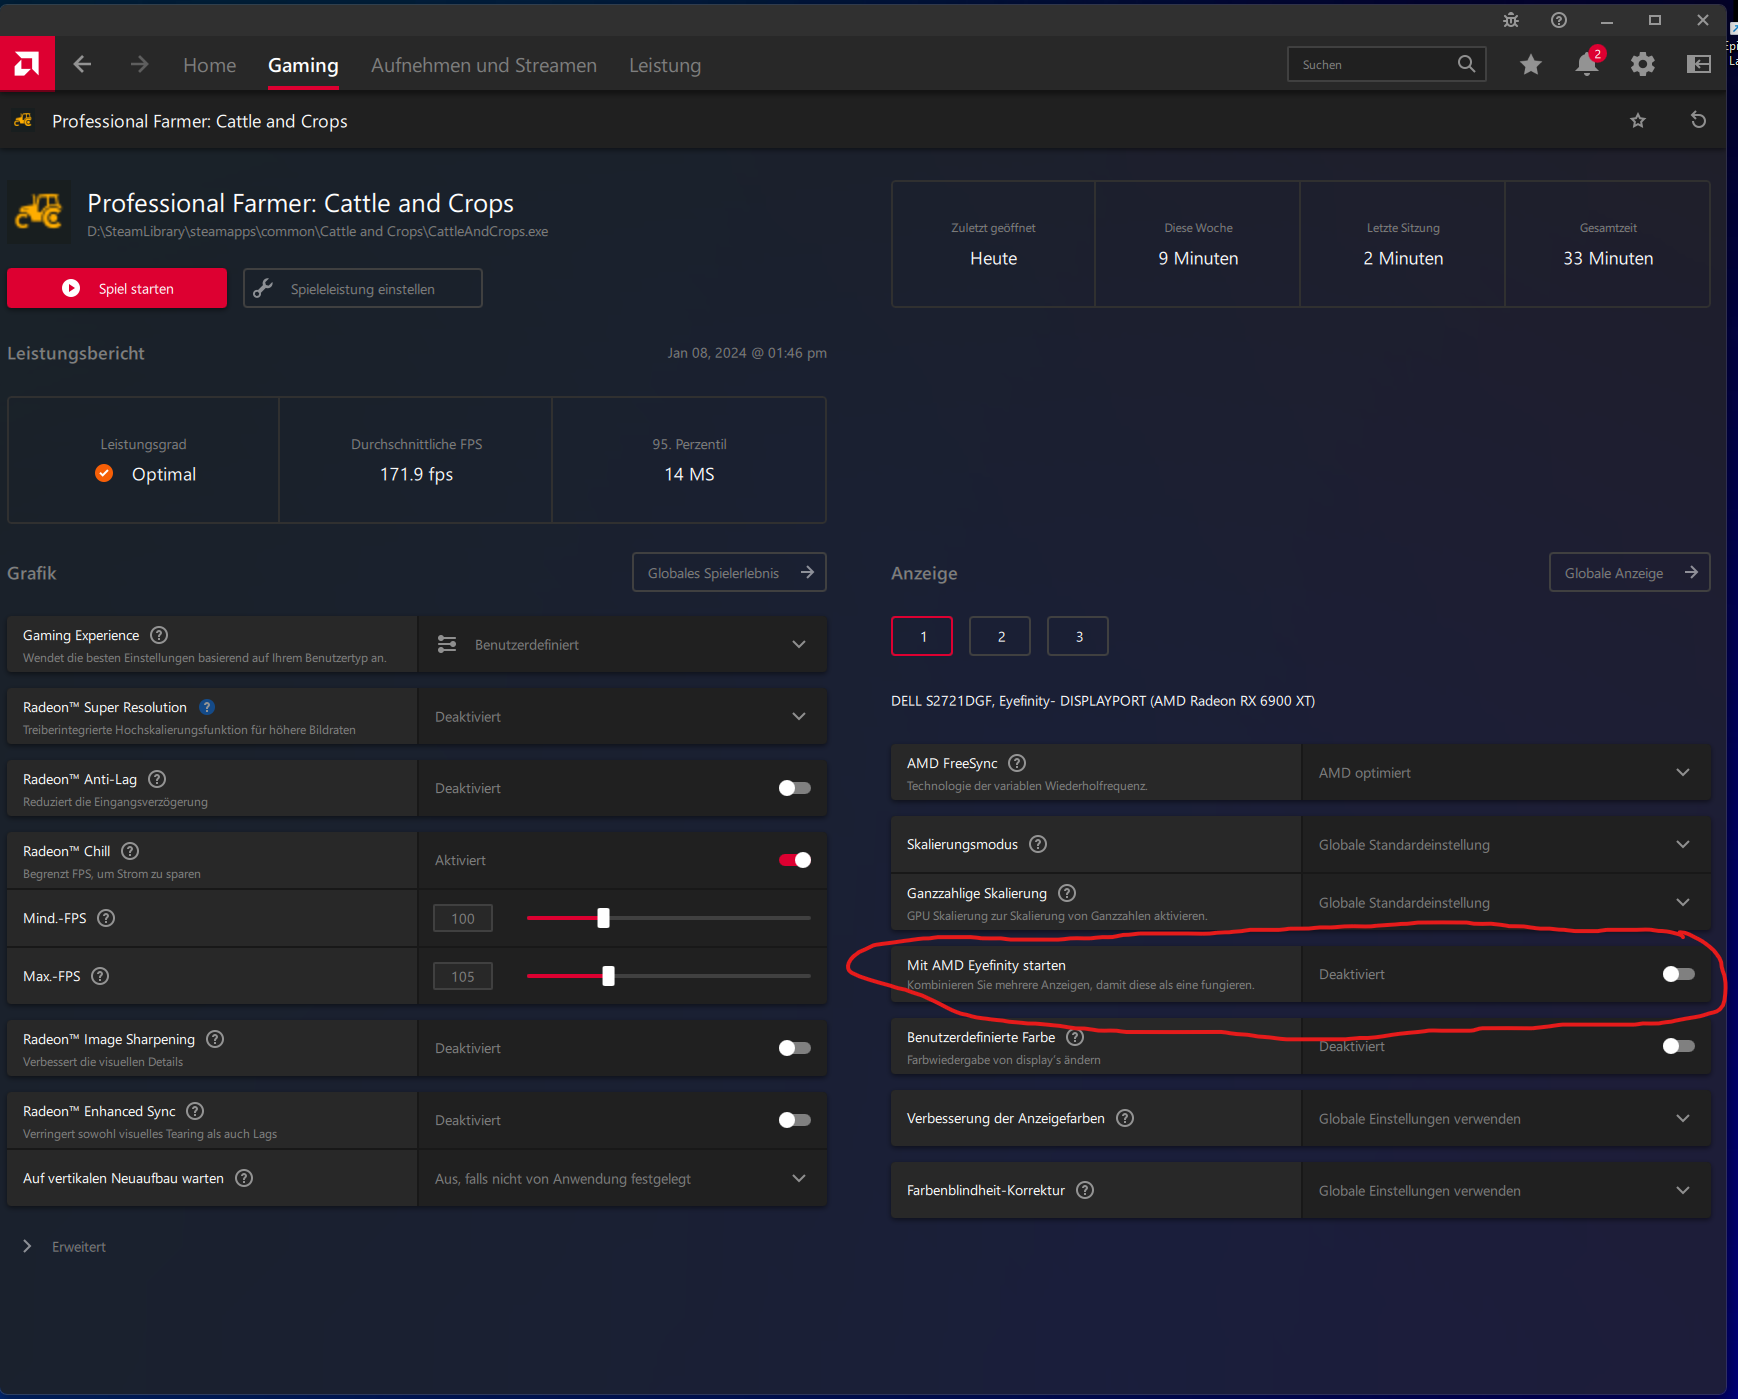Switch to the Home tab

pos(210,65)
